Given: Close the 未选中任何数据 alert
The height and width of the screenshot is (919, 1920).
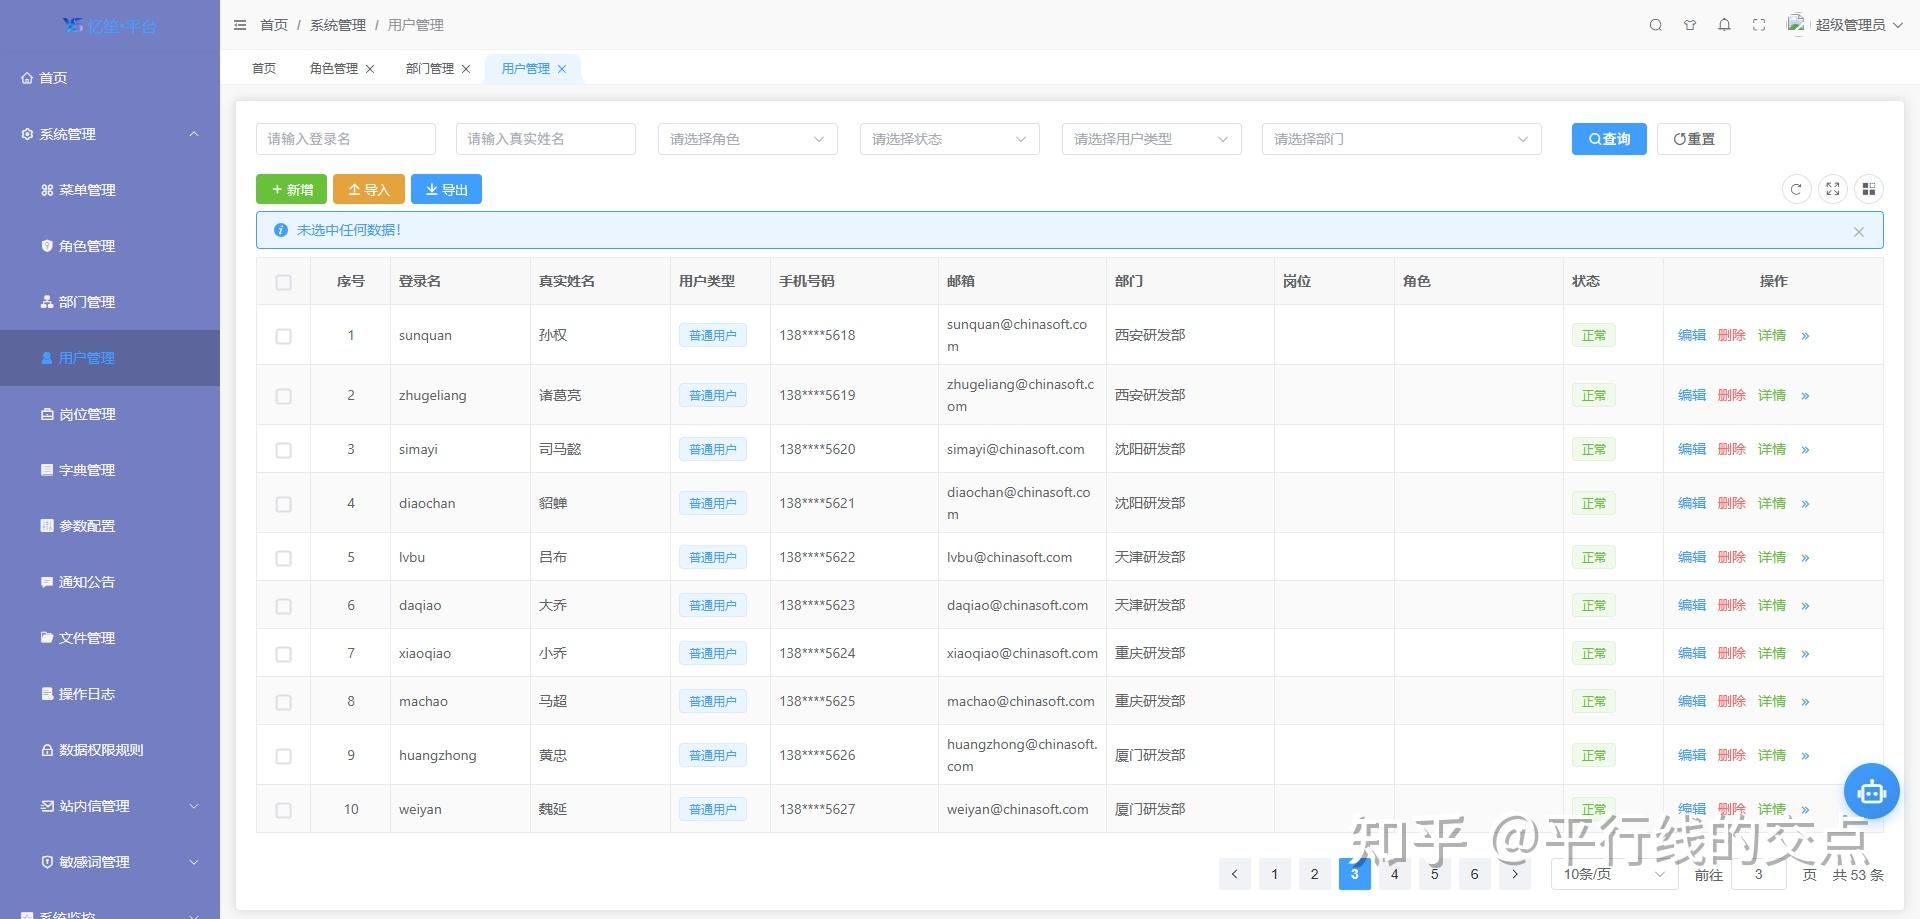Looking at the screenshot, I should pyautogui.click(x=1858, y=231).
